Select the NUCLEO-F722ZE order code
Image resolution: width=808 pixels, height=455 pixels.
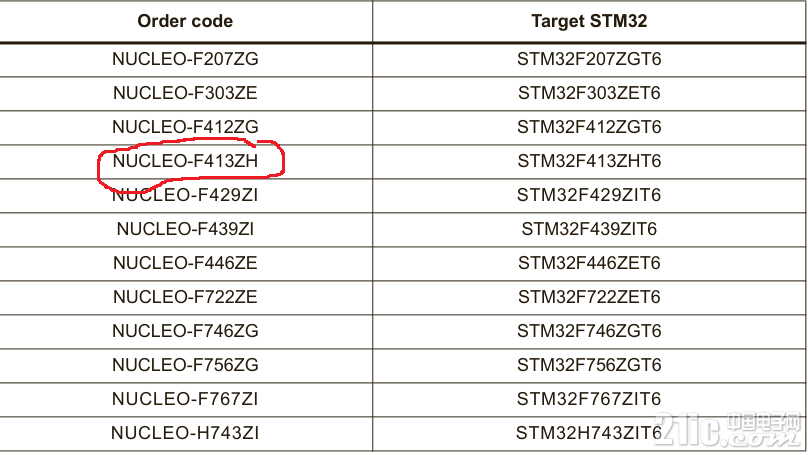coord(185,297)
